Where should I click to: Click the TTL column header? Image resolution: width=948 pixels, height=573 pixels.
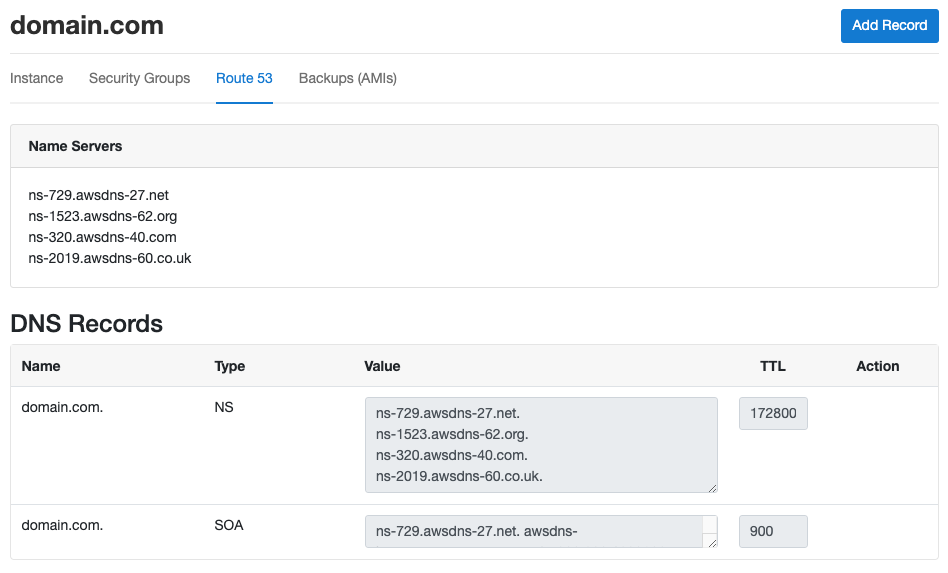click(773, 366)
